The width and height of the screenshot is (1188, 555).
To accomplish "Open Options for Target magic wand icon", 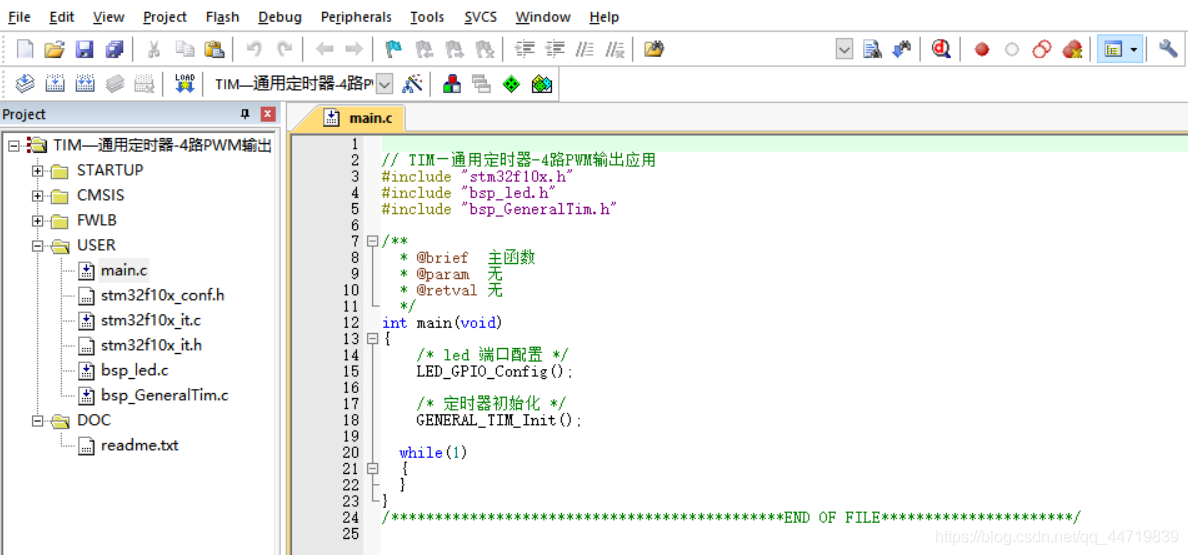I will click(413, 84).
